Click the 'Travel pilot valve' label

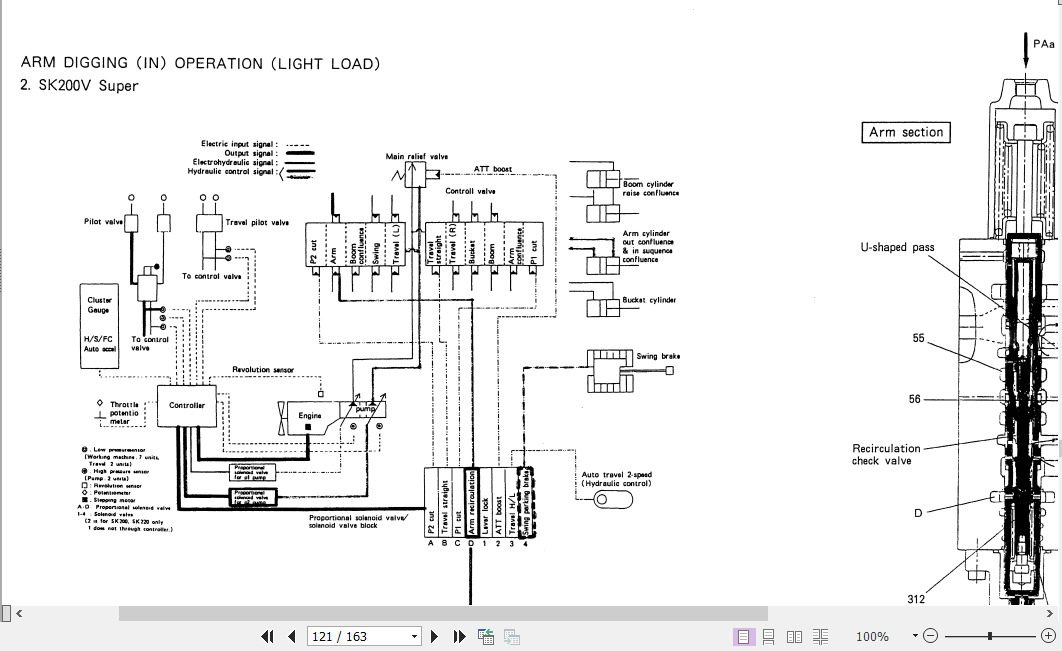pyautogui.click(x=257, y=222)
